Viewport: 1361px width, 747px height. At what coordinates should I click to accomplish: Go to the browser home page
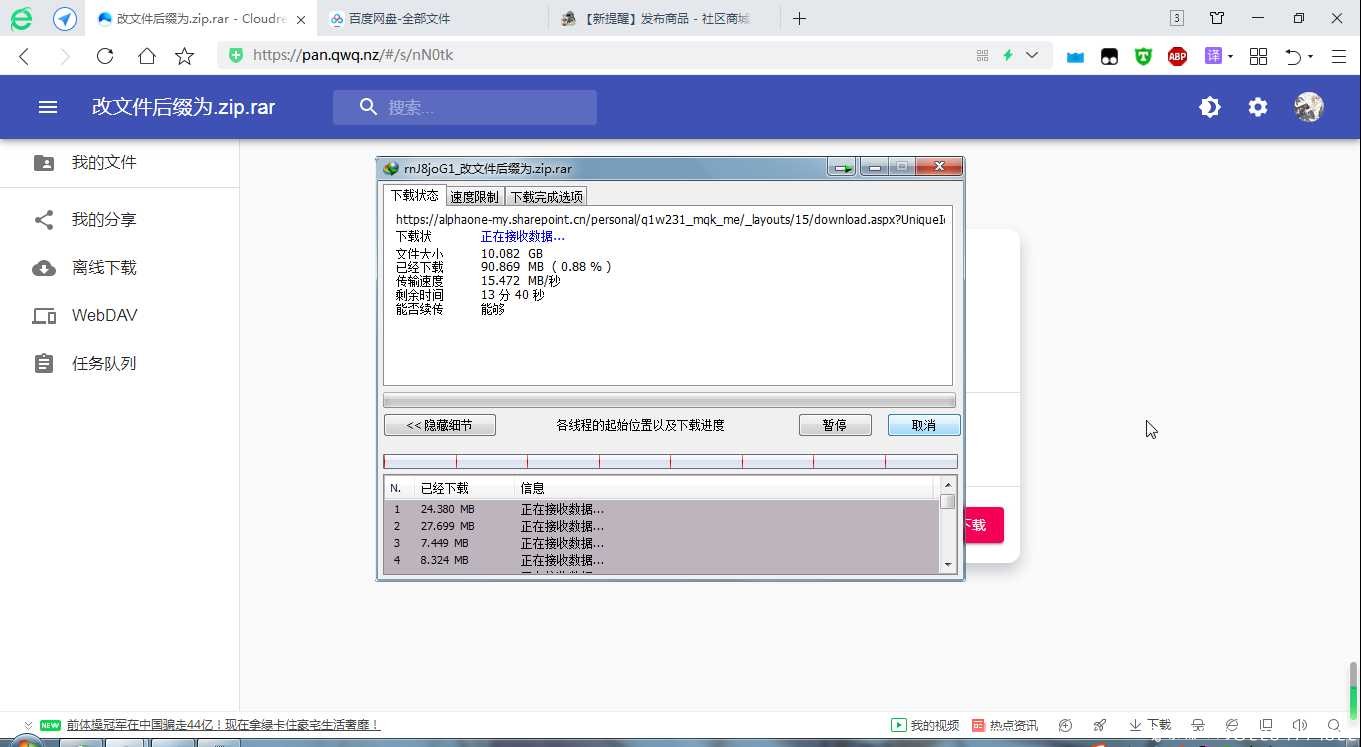(x=146, y=56)
